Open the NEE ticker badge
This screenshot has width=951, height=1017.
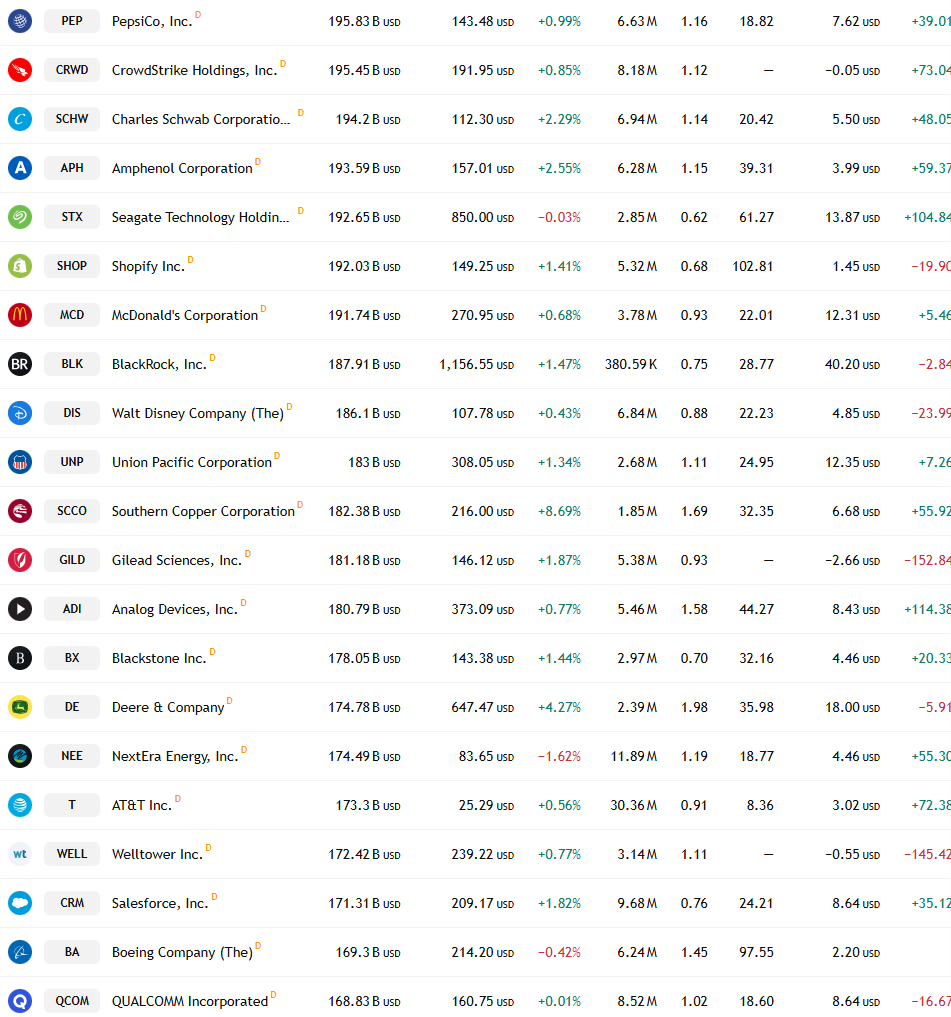tap(72, 756)
